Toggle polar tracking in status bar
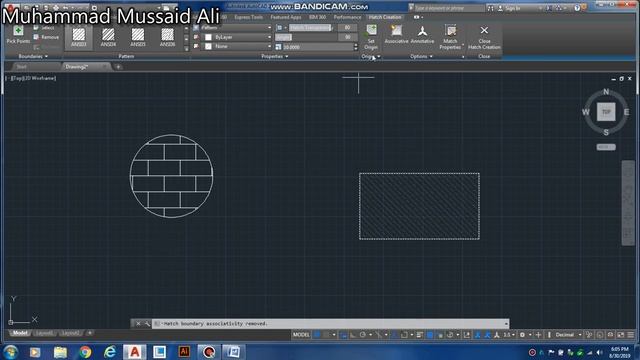Screen dimensions: 640x360 tap(362, 335)
